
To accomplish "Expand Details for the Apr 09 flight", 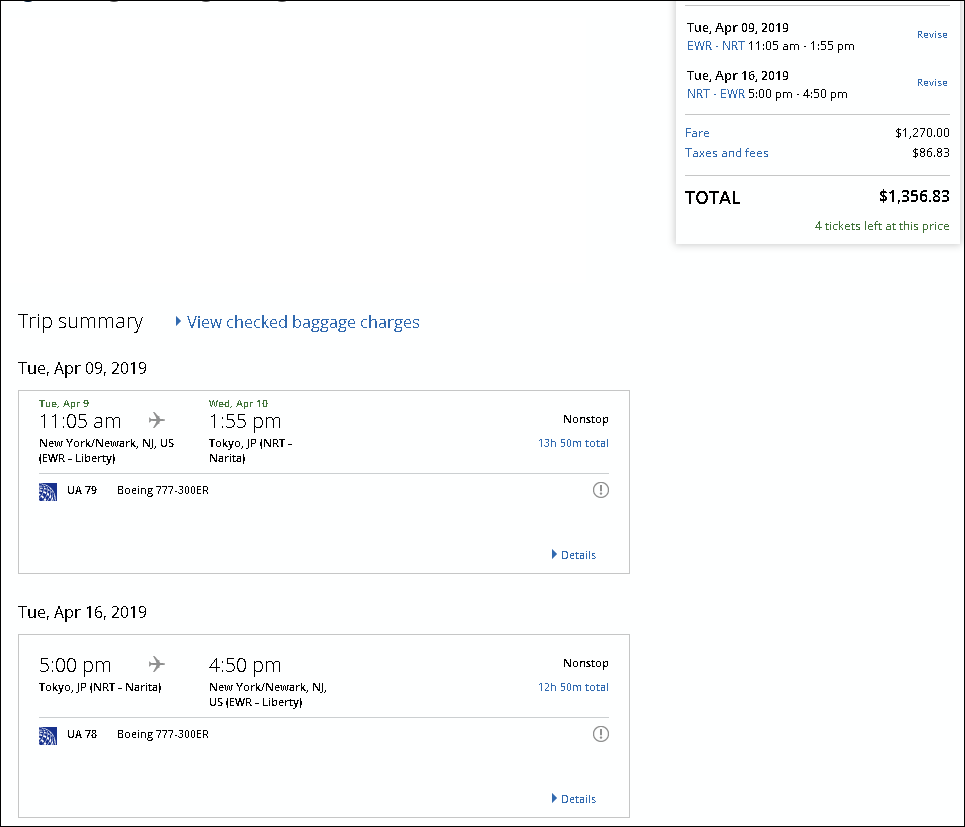I will (x=574, y=555).
